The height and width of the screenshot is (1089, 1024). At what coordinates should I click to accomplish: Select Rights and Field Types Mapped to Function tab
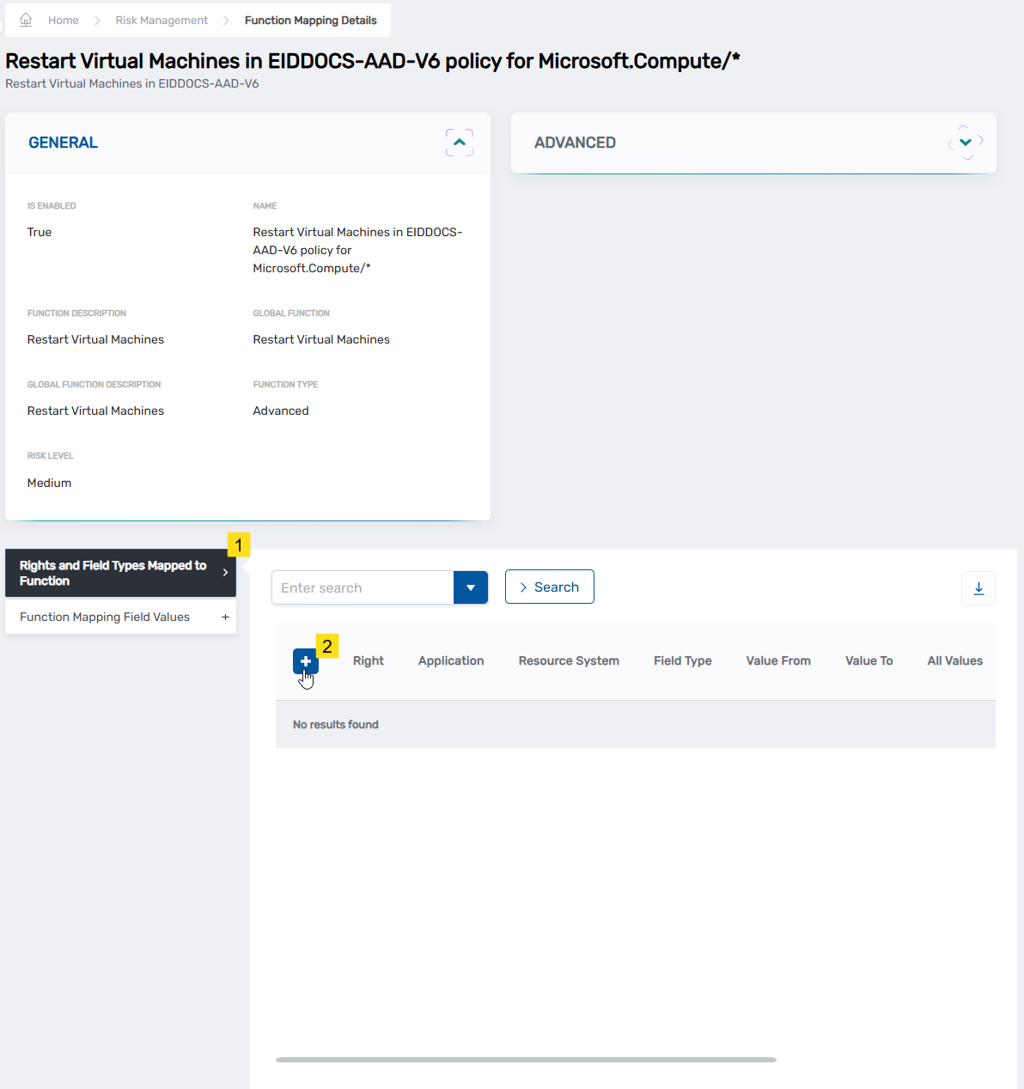[121, 573]
